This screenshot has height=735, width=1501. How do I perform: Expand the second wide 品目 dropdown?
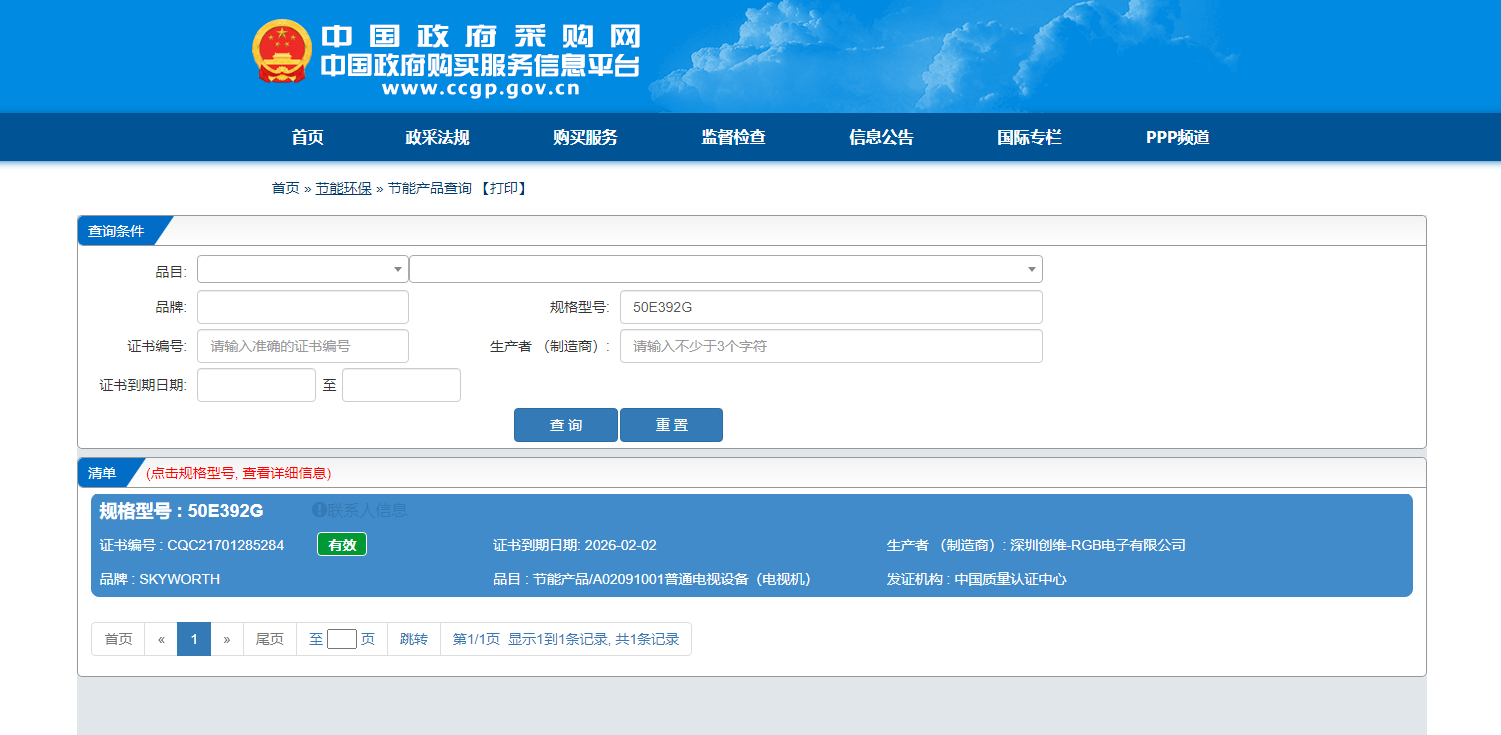click(726, 269)
